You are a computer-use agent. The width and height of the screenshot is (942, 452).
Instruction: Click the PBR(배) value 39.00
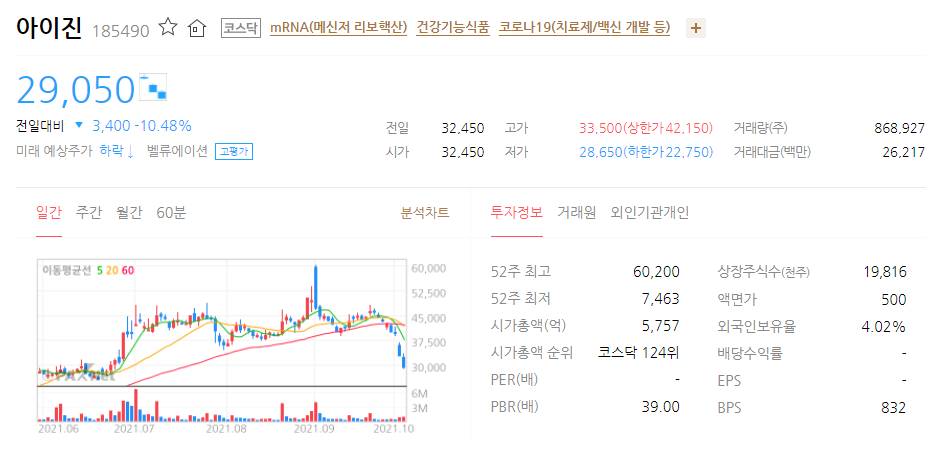[661, 407]
